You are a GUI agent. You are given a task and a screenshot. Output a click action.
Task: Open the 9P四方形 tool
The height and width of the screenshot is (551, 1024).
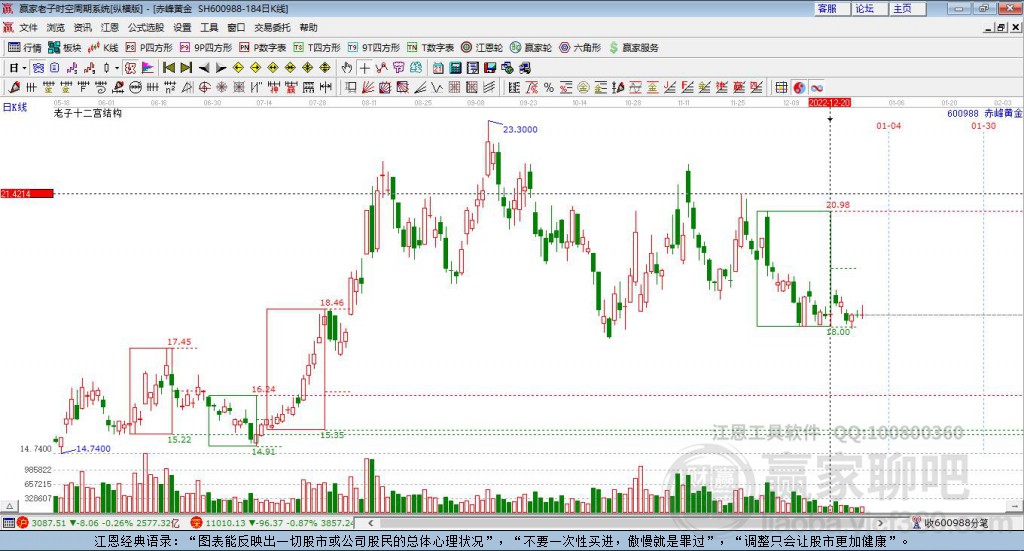pos(206,48)
